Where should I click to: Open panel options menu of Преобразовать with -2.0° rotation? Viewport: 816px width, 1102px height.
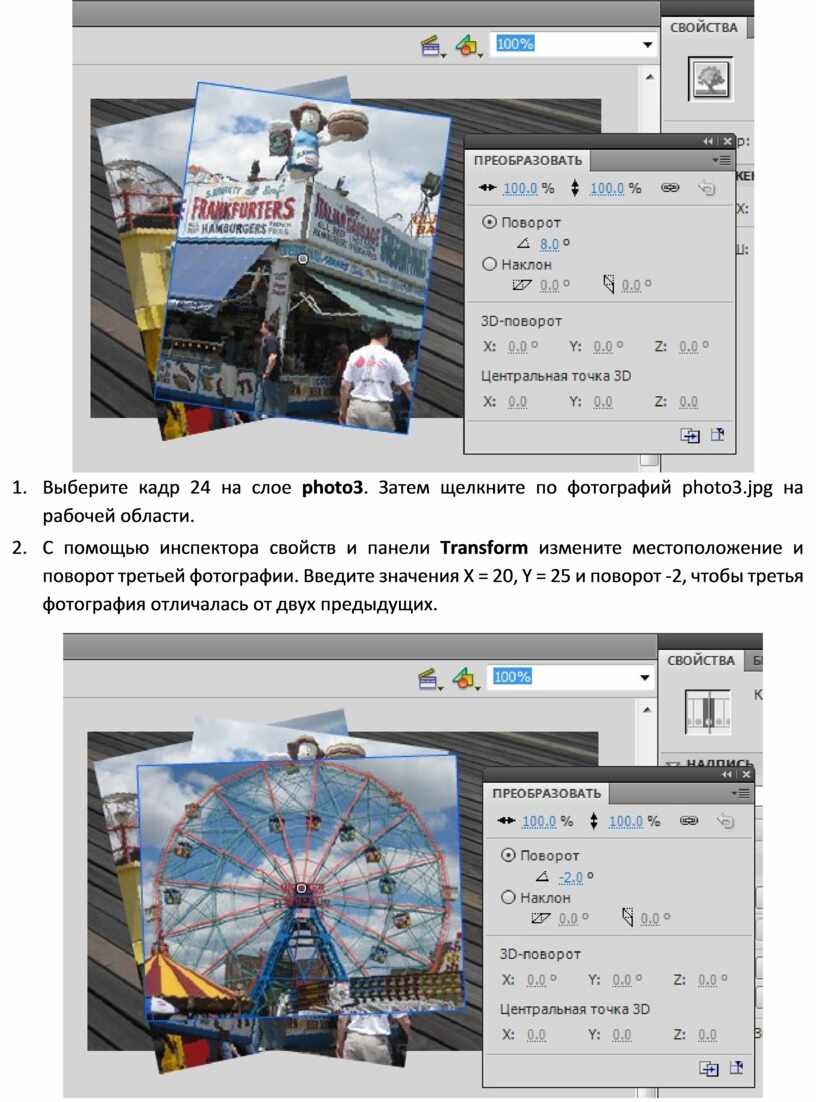click(740, 793)
